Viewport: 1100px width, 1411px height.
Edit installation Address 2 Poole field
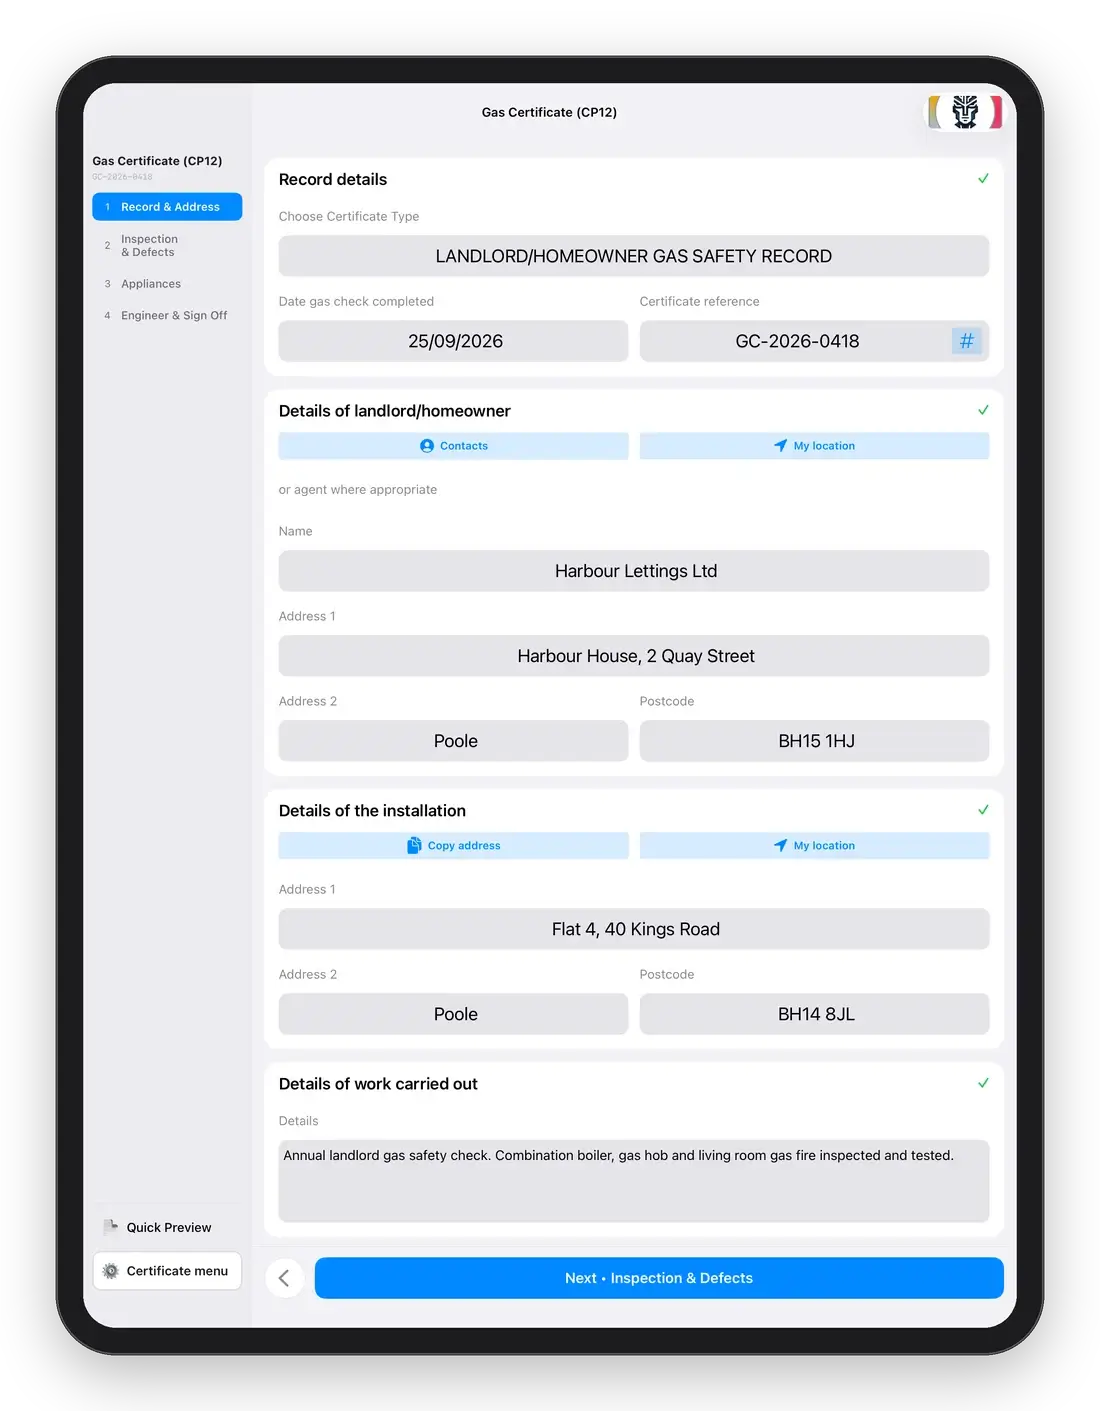(453, 1014)
